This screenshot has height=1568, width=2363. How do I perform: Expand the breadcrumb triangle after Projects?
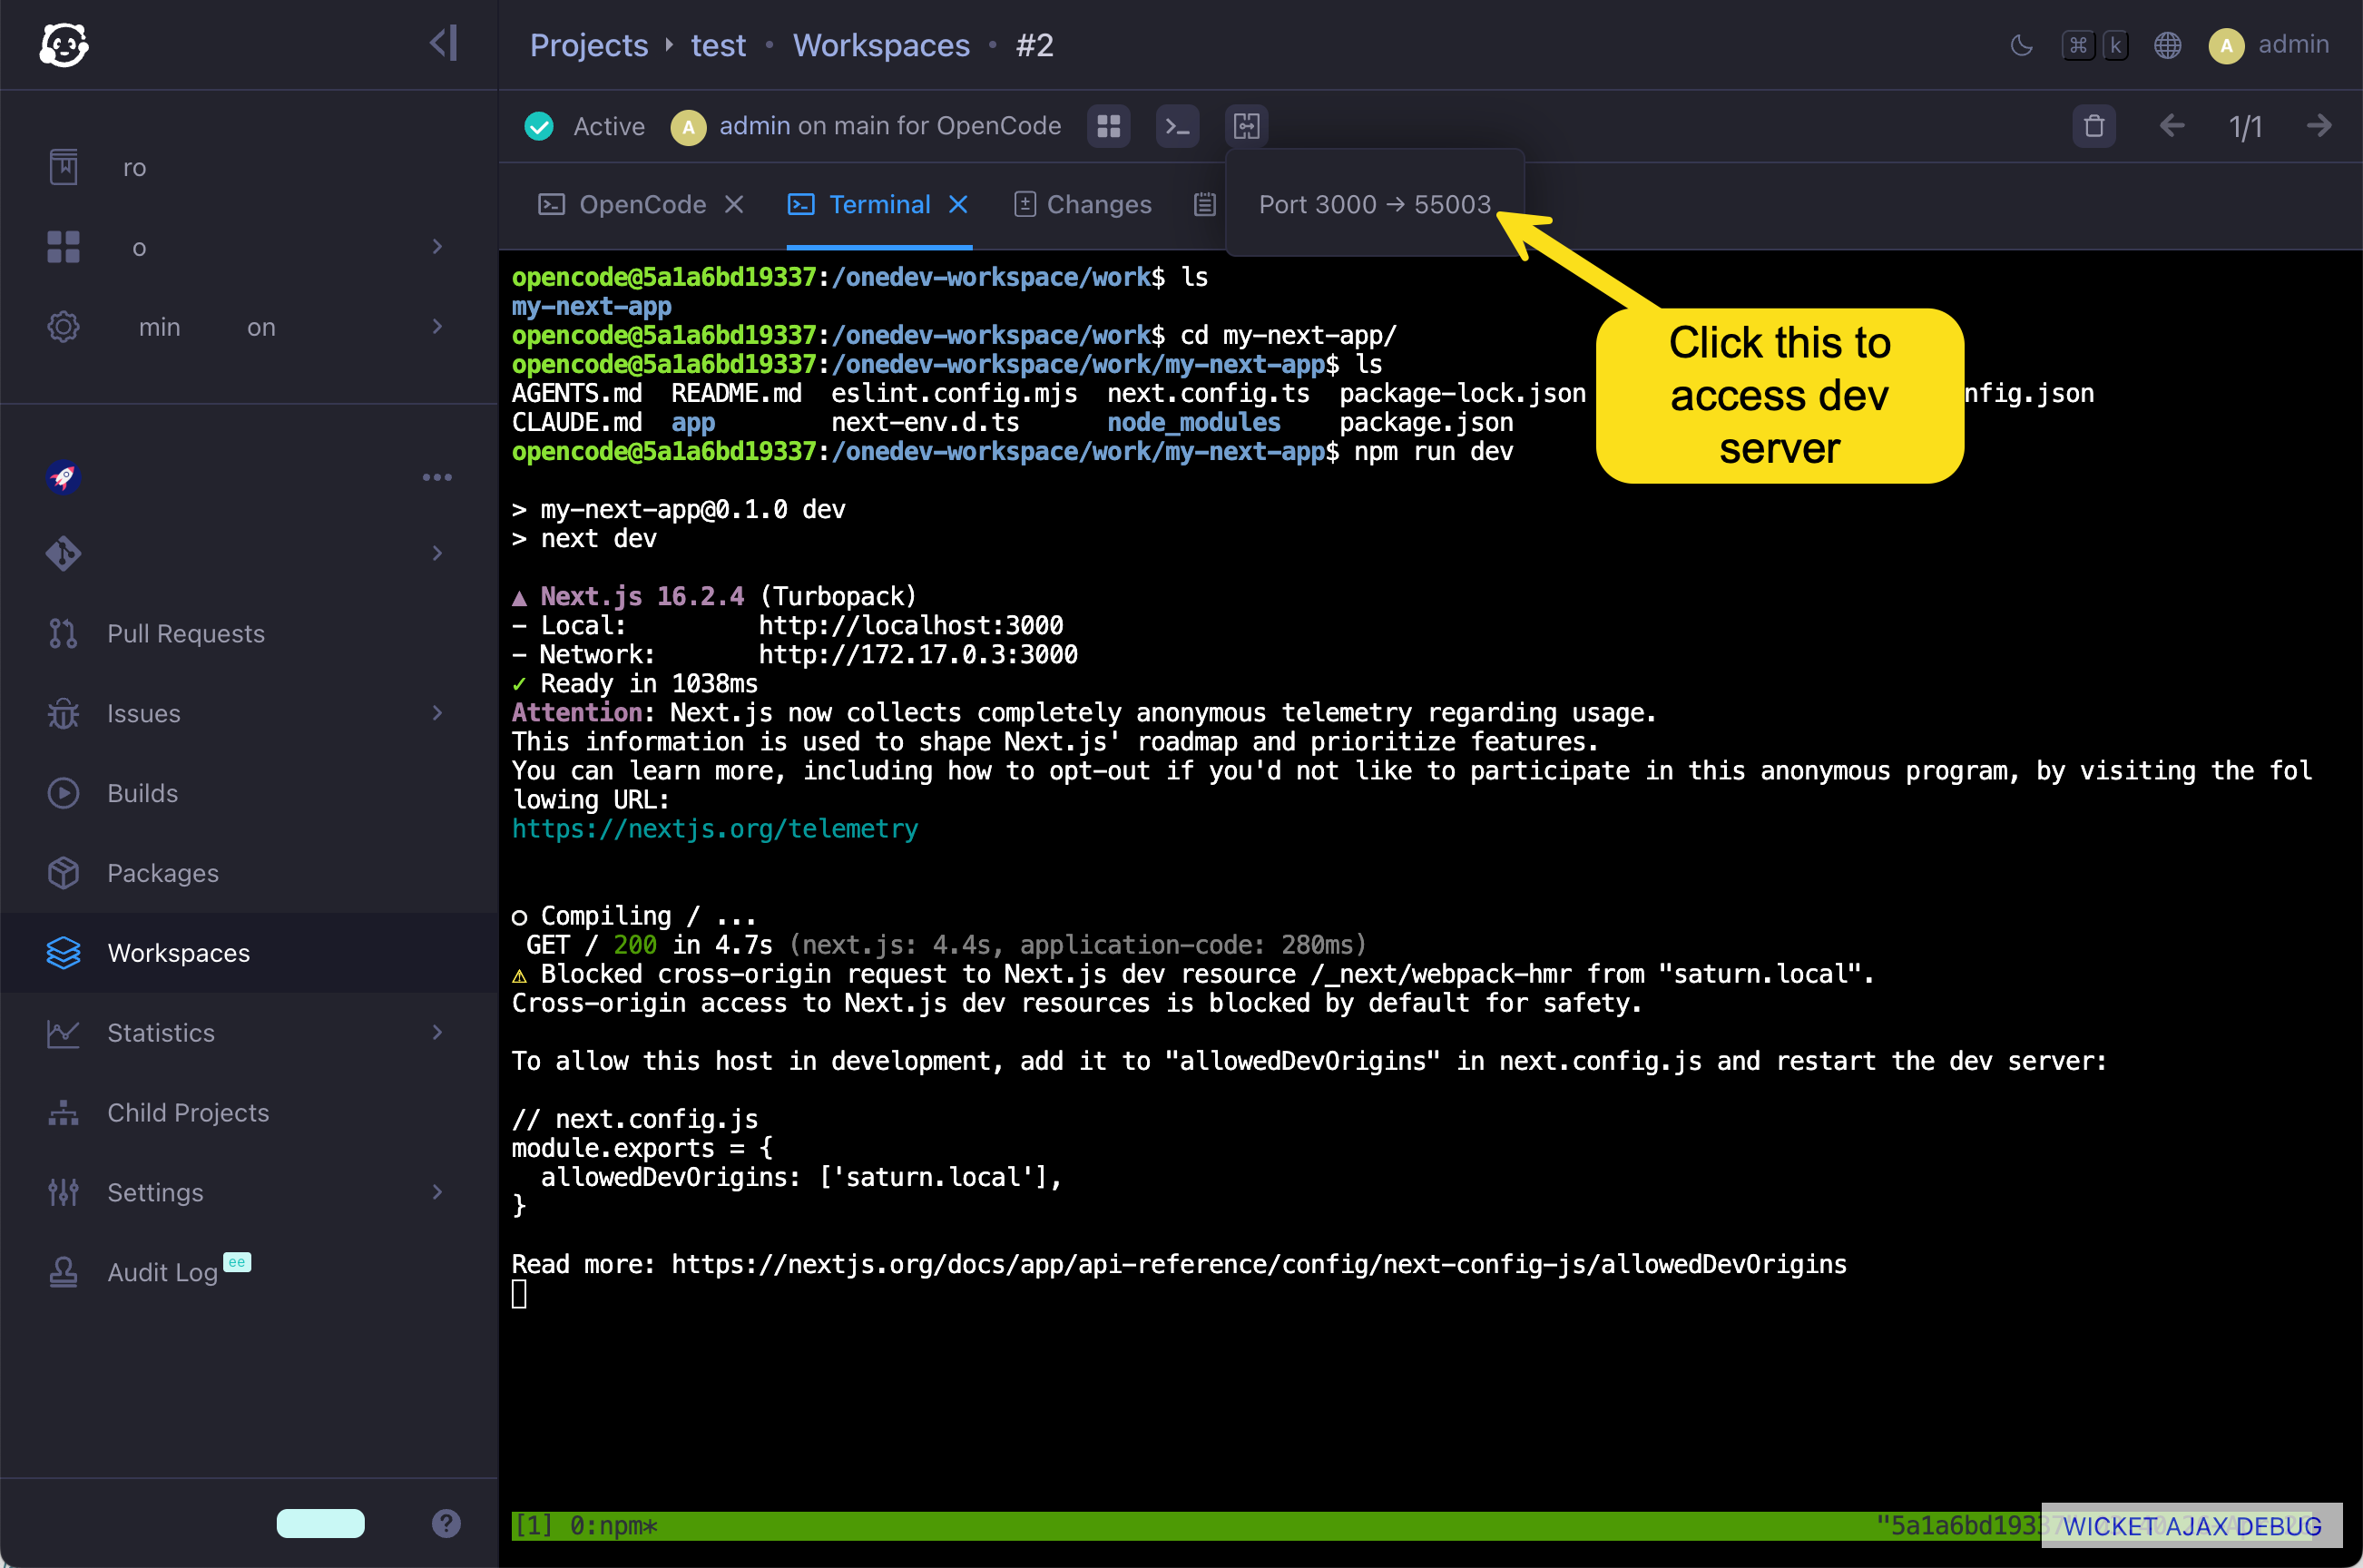coord(669,45)
